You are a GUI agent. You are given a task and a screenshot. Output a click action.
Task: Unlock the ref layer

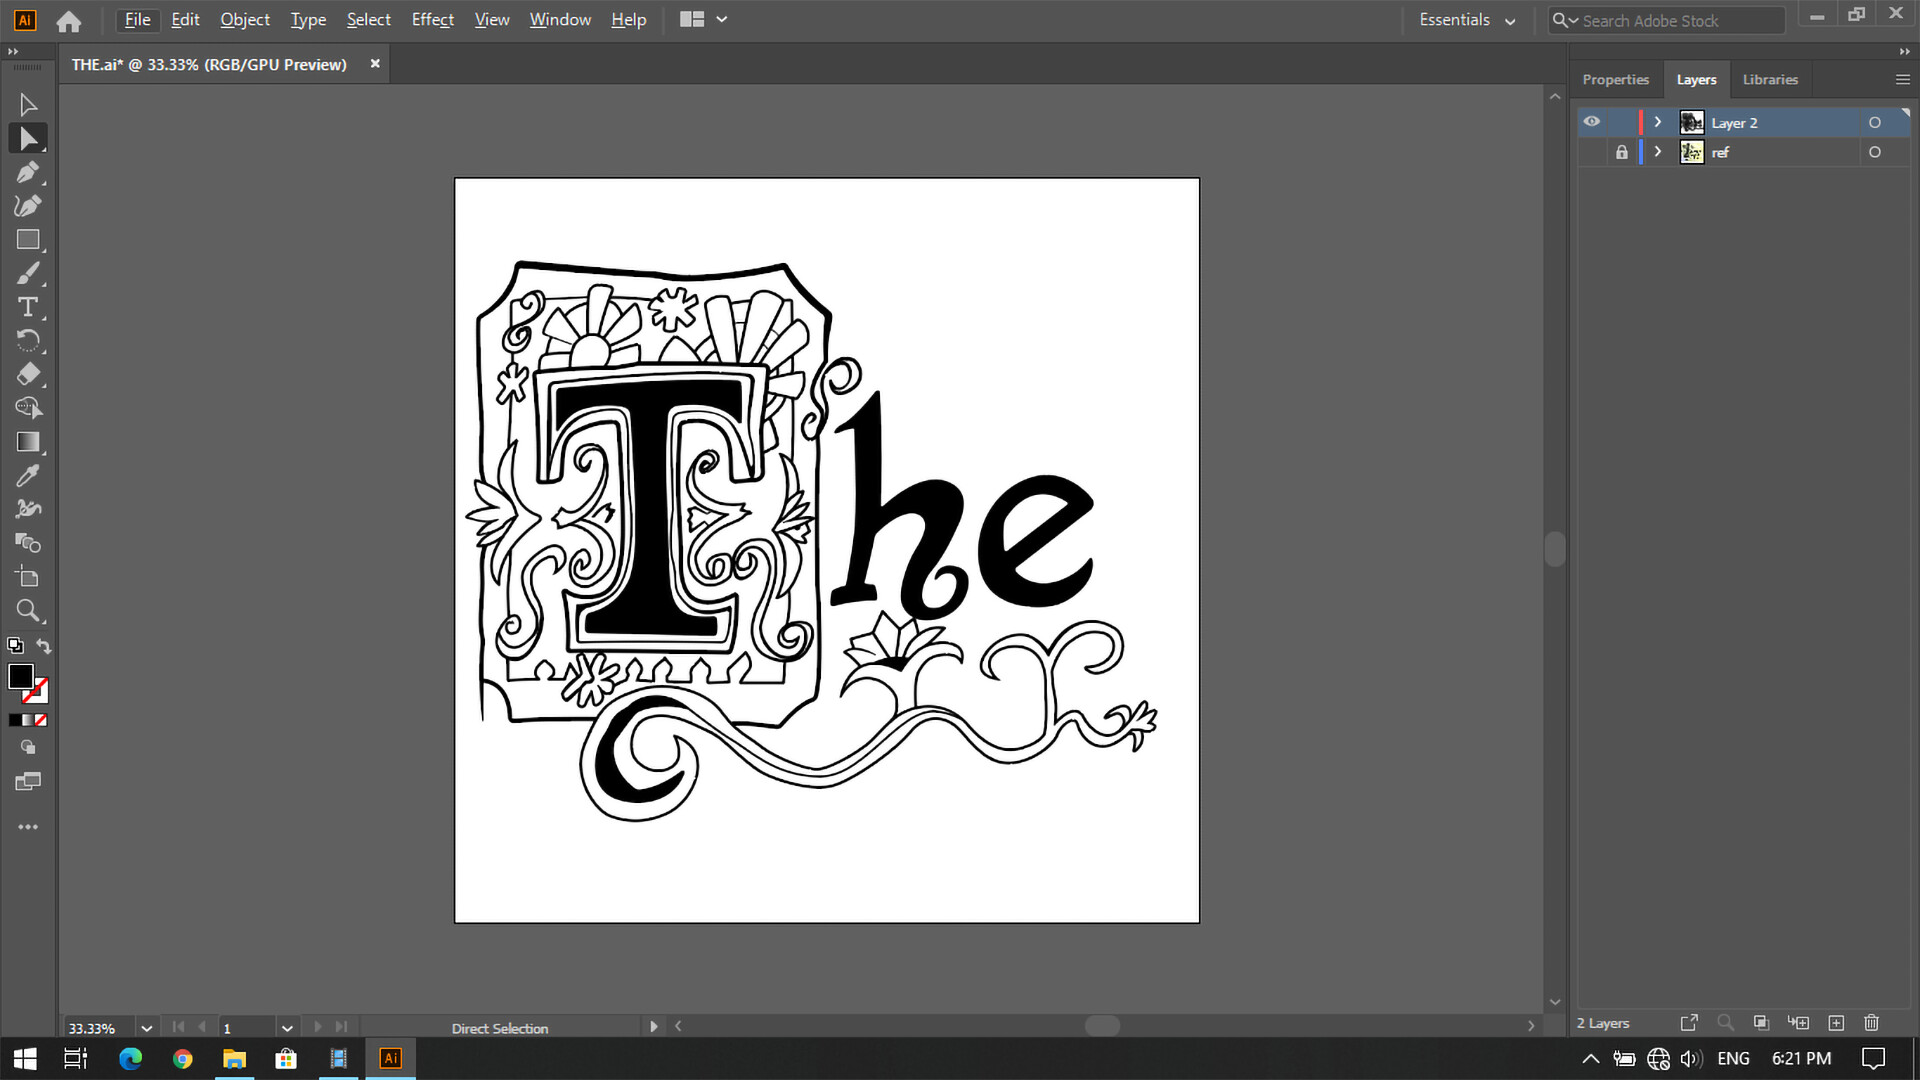[1621, 152]
